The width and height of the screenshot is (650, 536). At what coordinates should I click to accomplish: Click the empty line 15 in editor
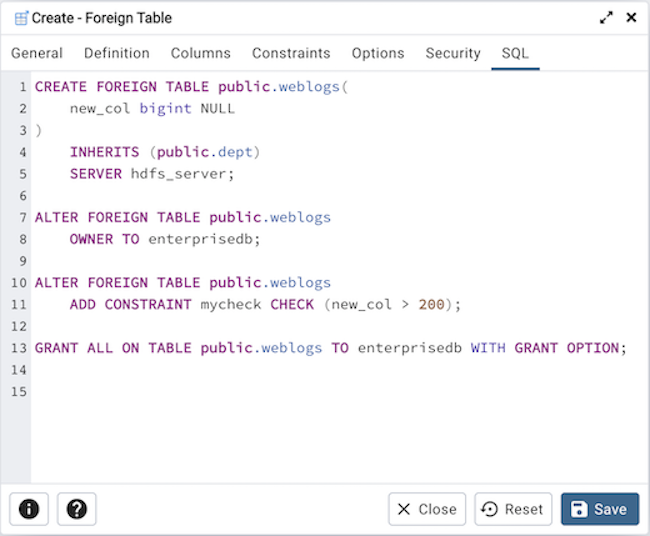300,391
